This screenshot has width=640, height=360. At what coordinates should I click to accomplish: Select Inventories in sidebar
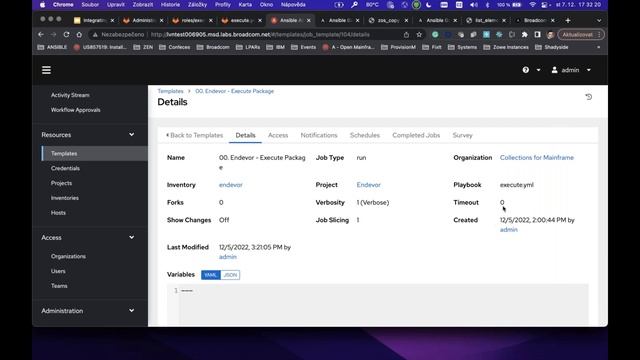coord(65,198)
